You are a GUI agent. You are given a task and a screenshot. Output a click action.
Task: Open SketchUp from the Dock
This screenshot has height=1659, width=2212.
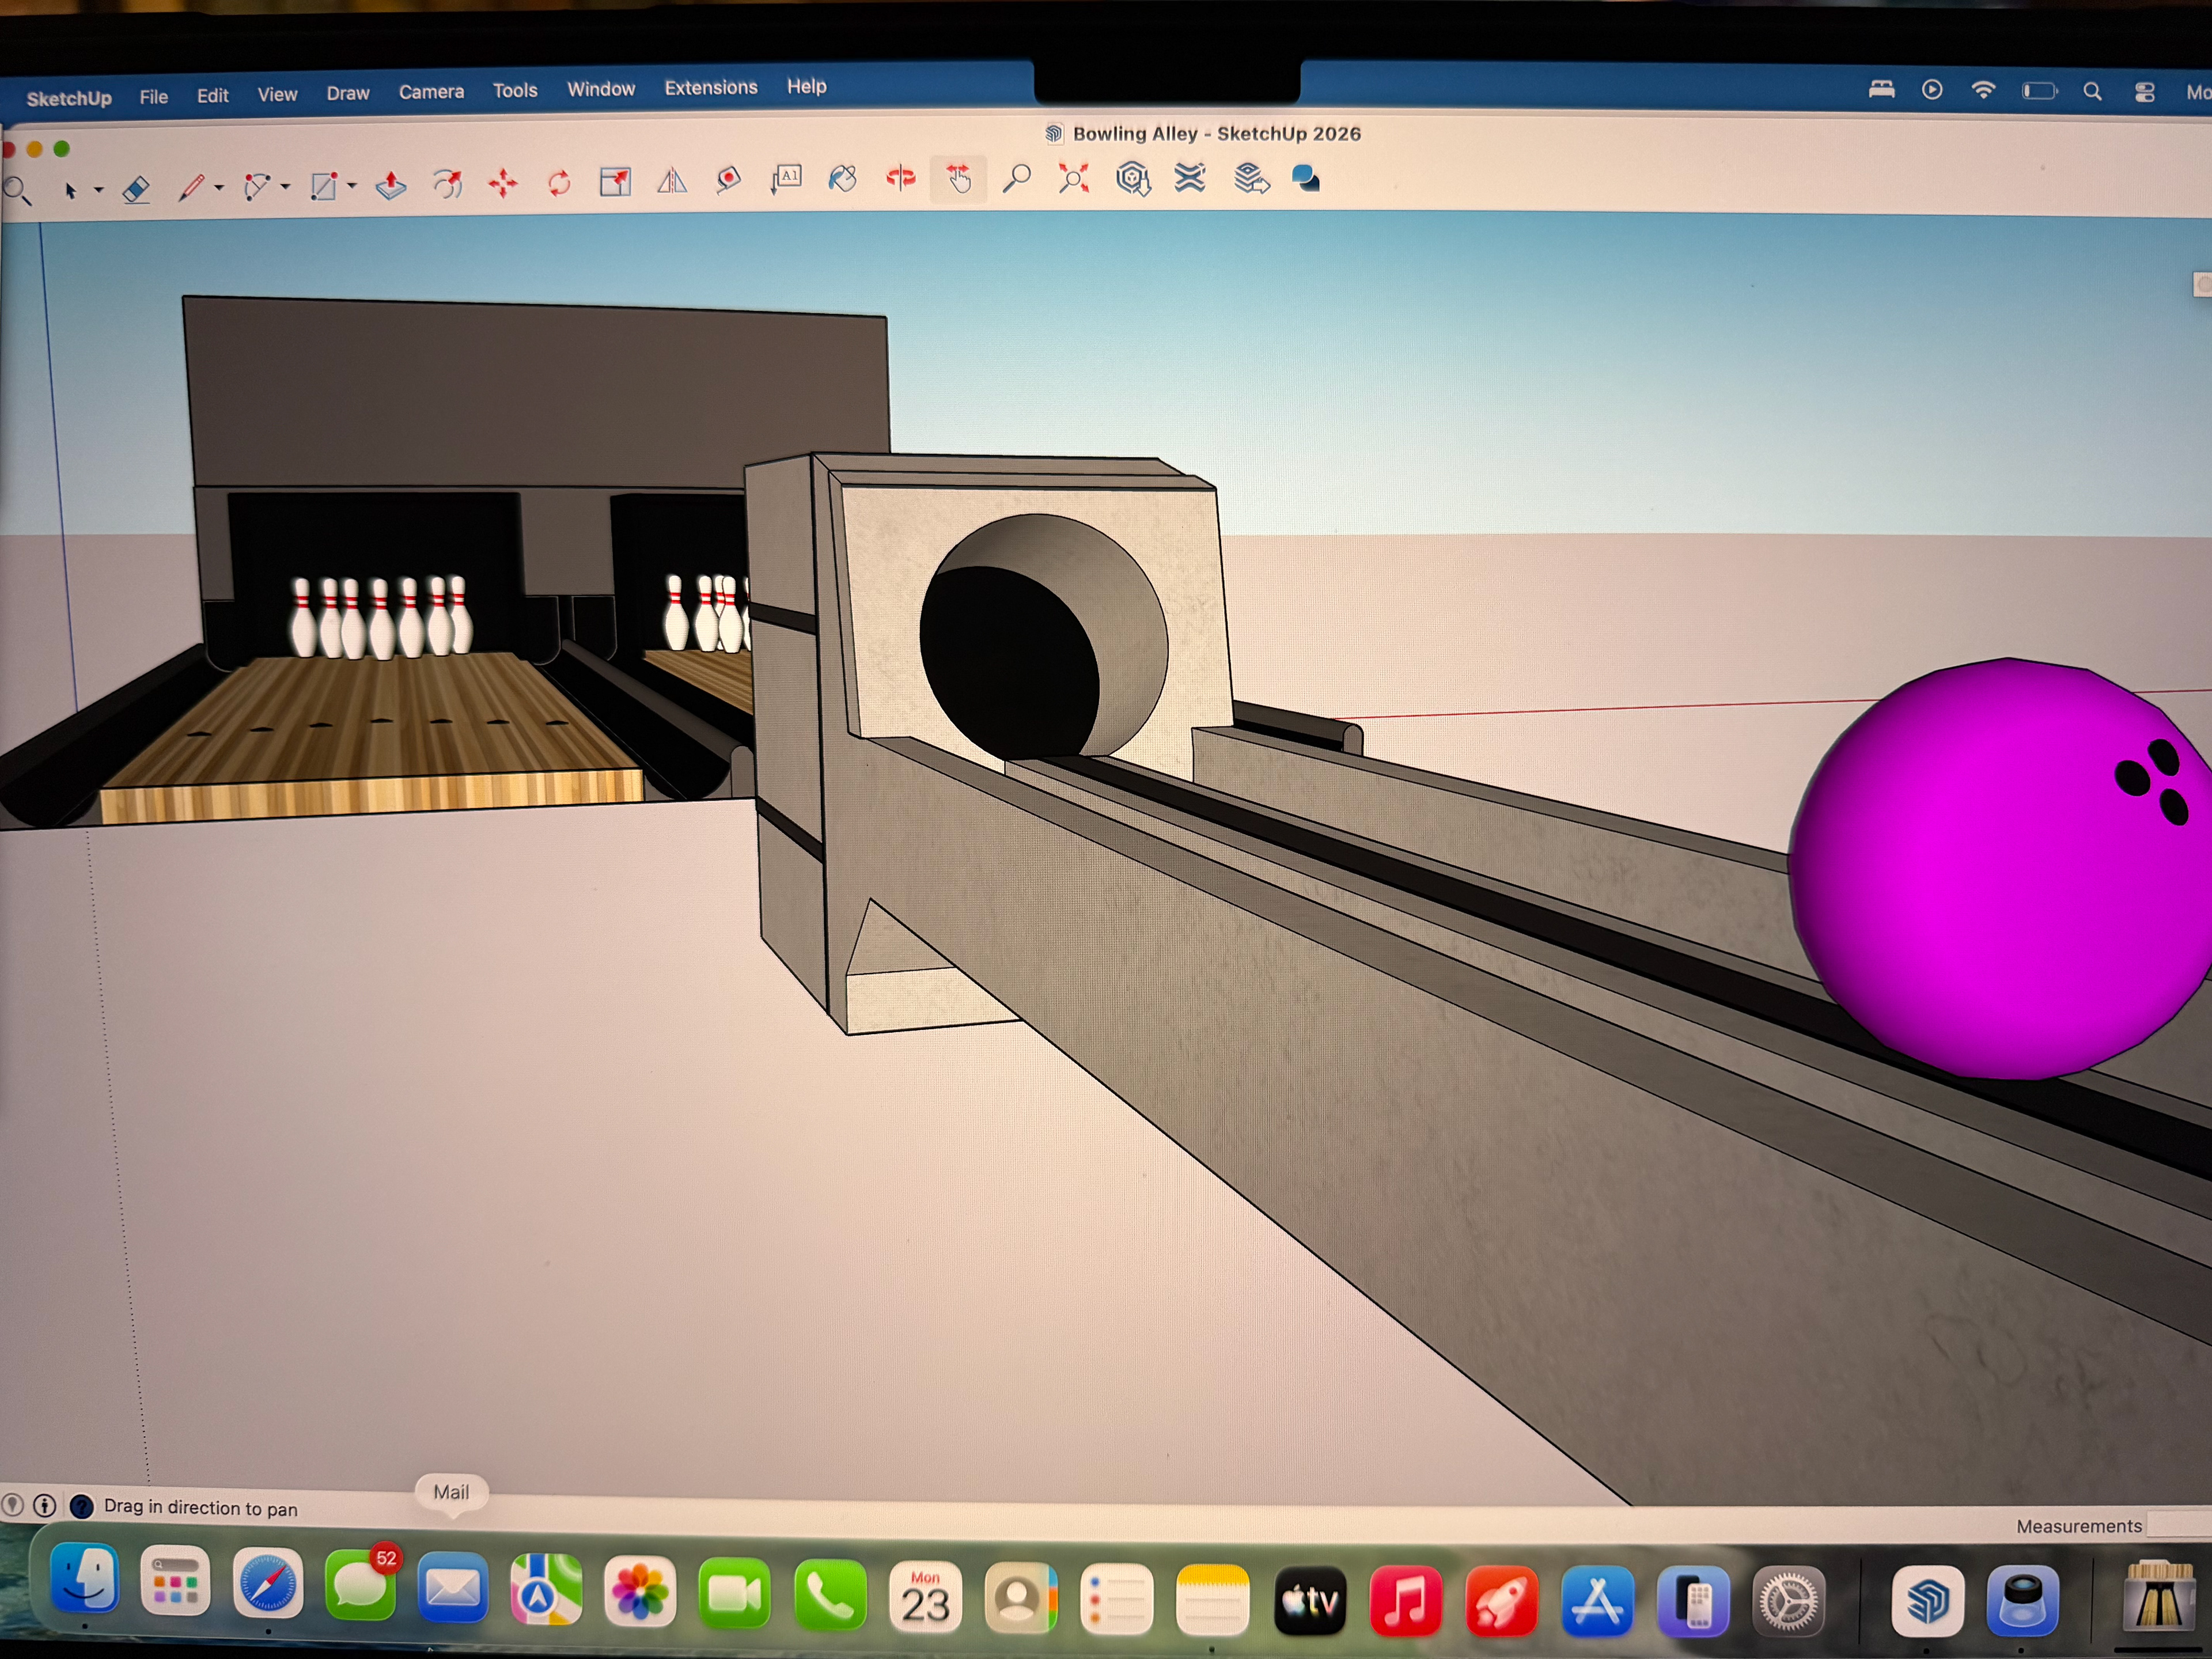1927,1601
